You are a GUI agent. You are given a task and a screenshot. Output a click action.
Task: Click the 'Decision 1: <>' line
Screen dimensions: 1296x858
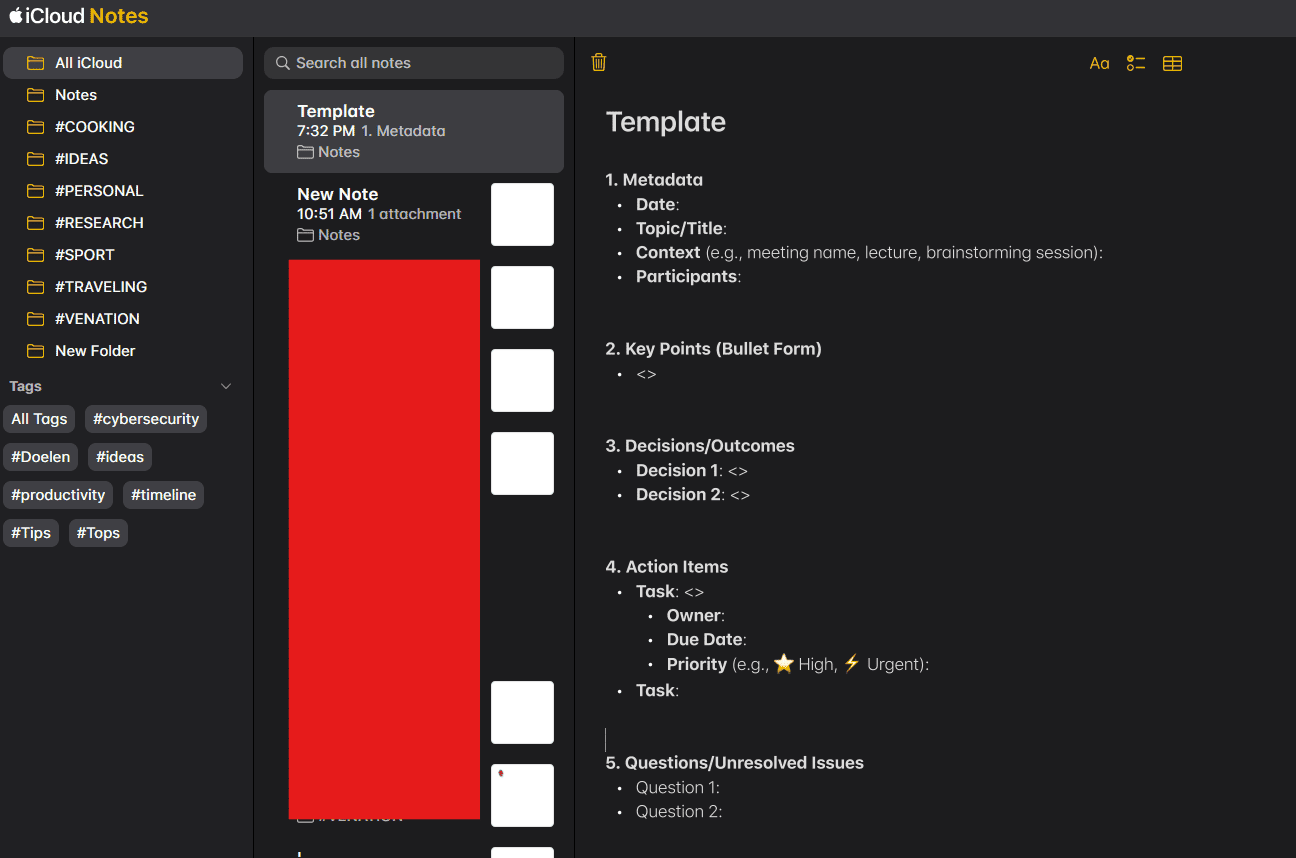(x=692, y=470)
